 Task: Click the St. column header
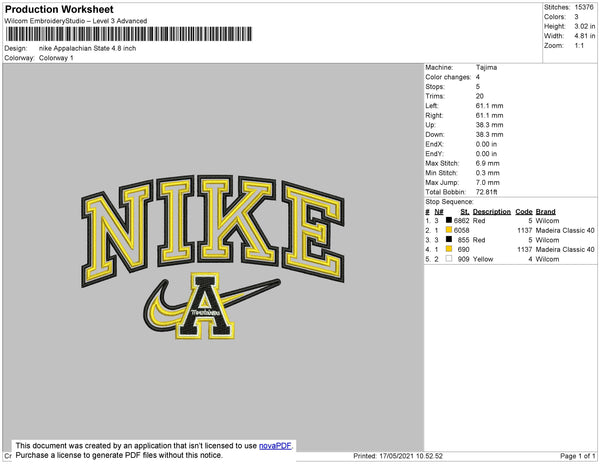(465, 211)
